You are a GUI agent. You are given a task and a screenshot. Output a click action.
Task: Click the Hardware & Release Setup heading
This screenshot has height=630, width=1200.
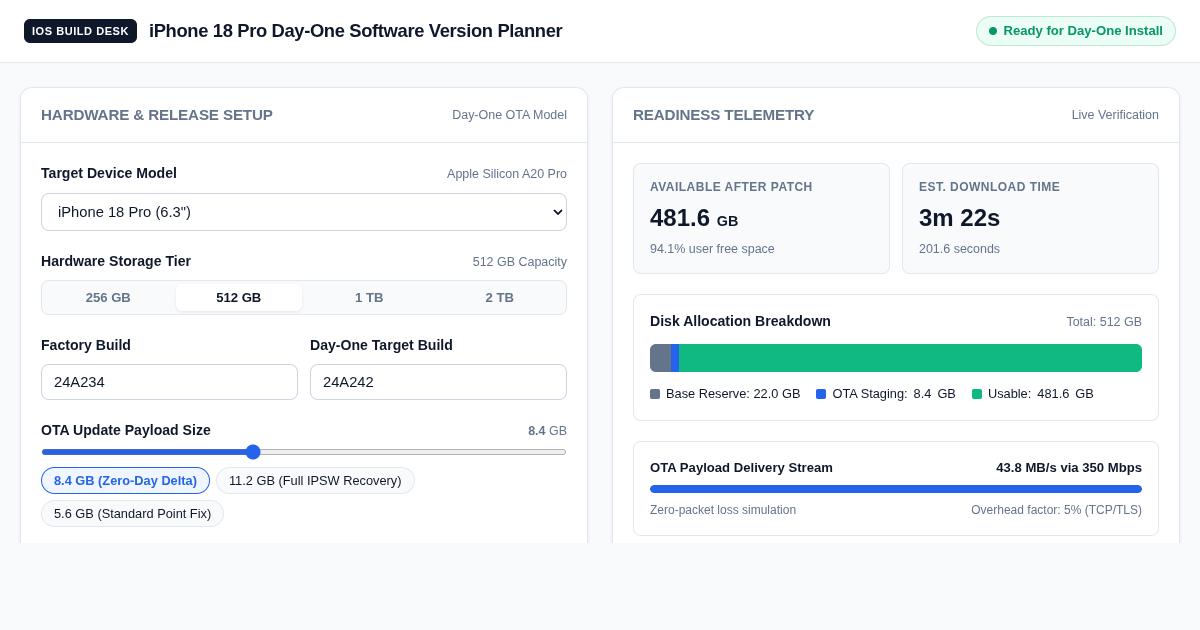pyautogui.click(x=157, y=115)
